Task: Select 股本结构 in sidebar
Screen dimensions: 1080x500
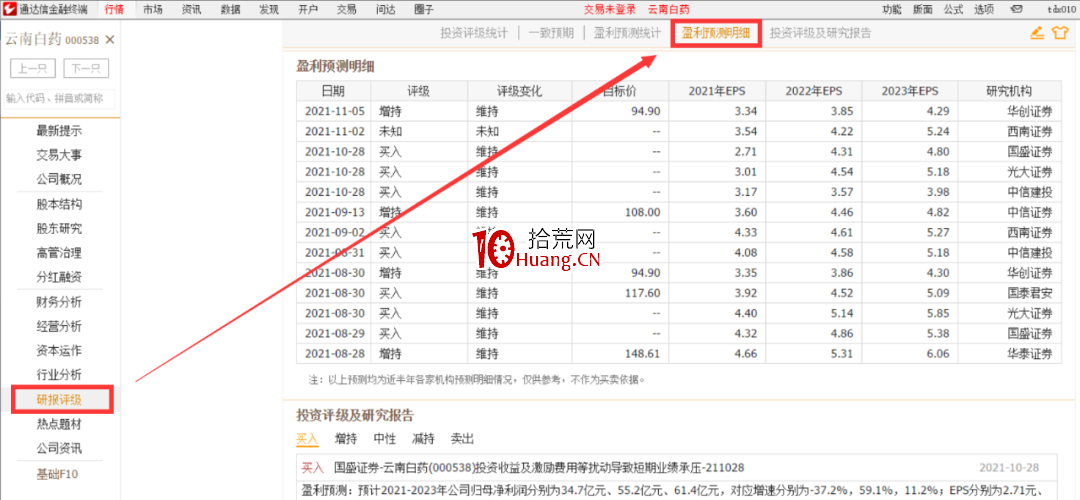Action: (59, 205)
